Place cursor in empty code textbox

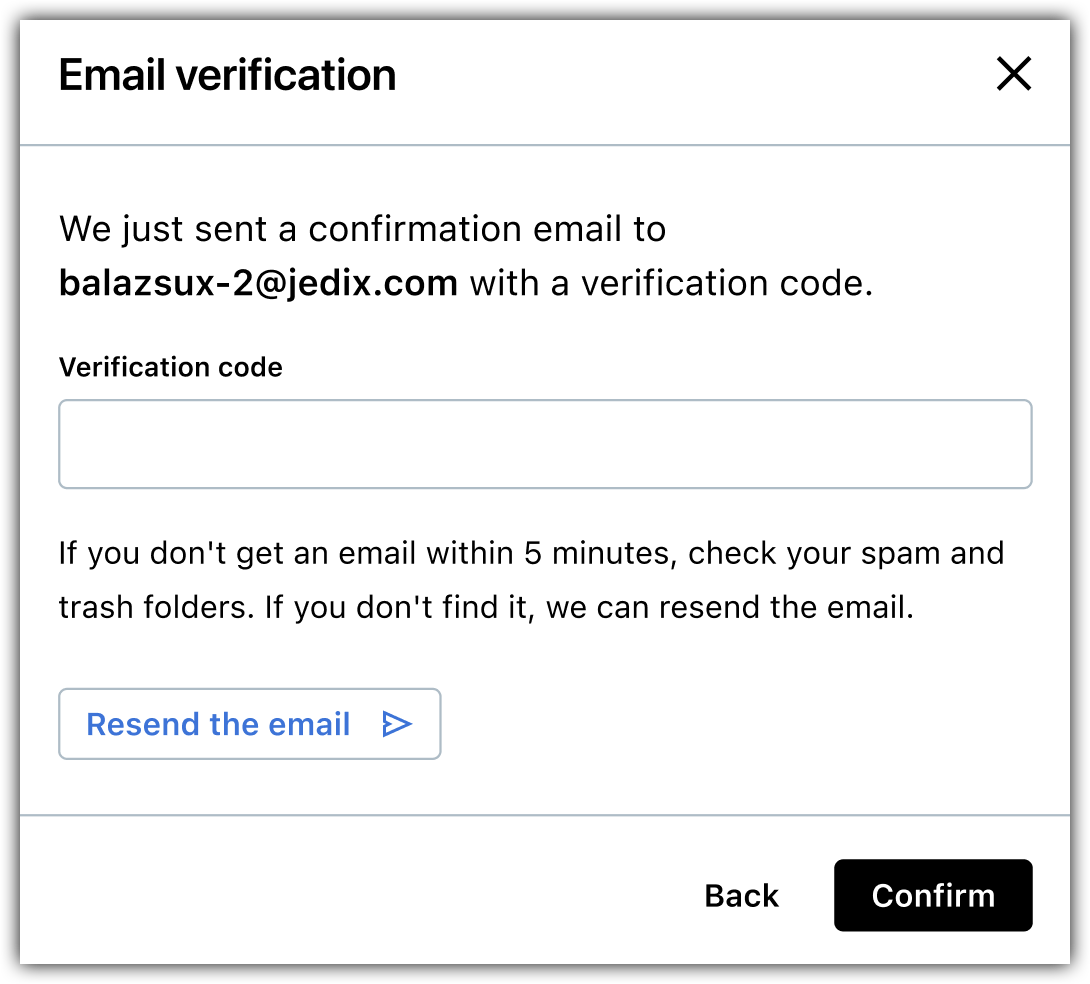click(x=545, y=444)
